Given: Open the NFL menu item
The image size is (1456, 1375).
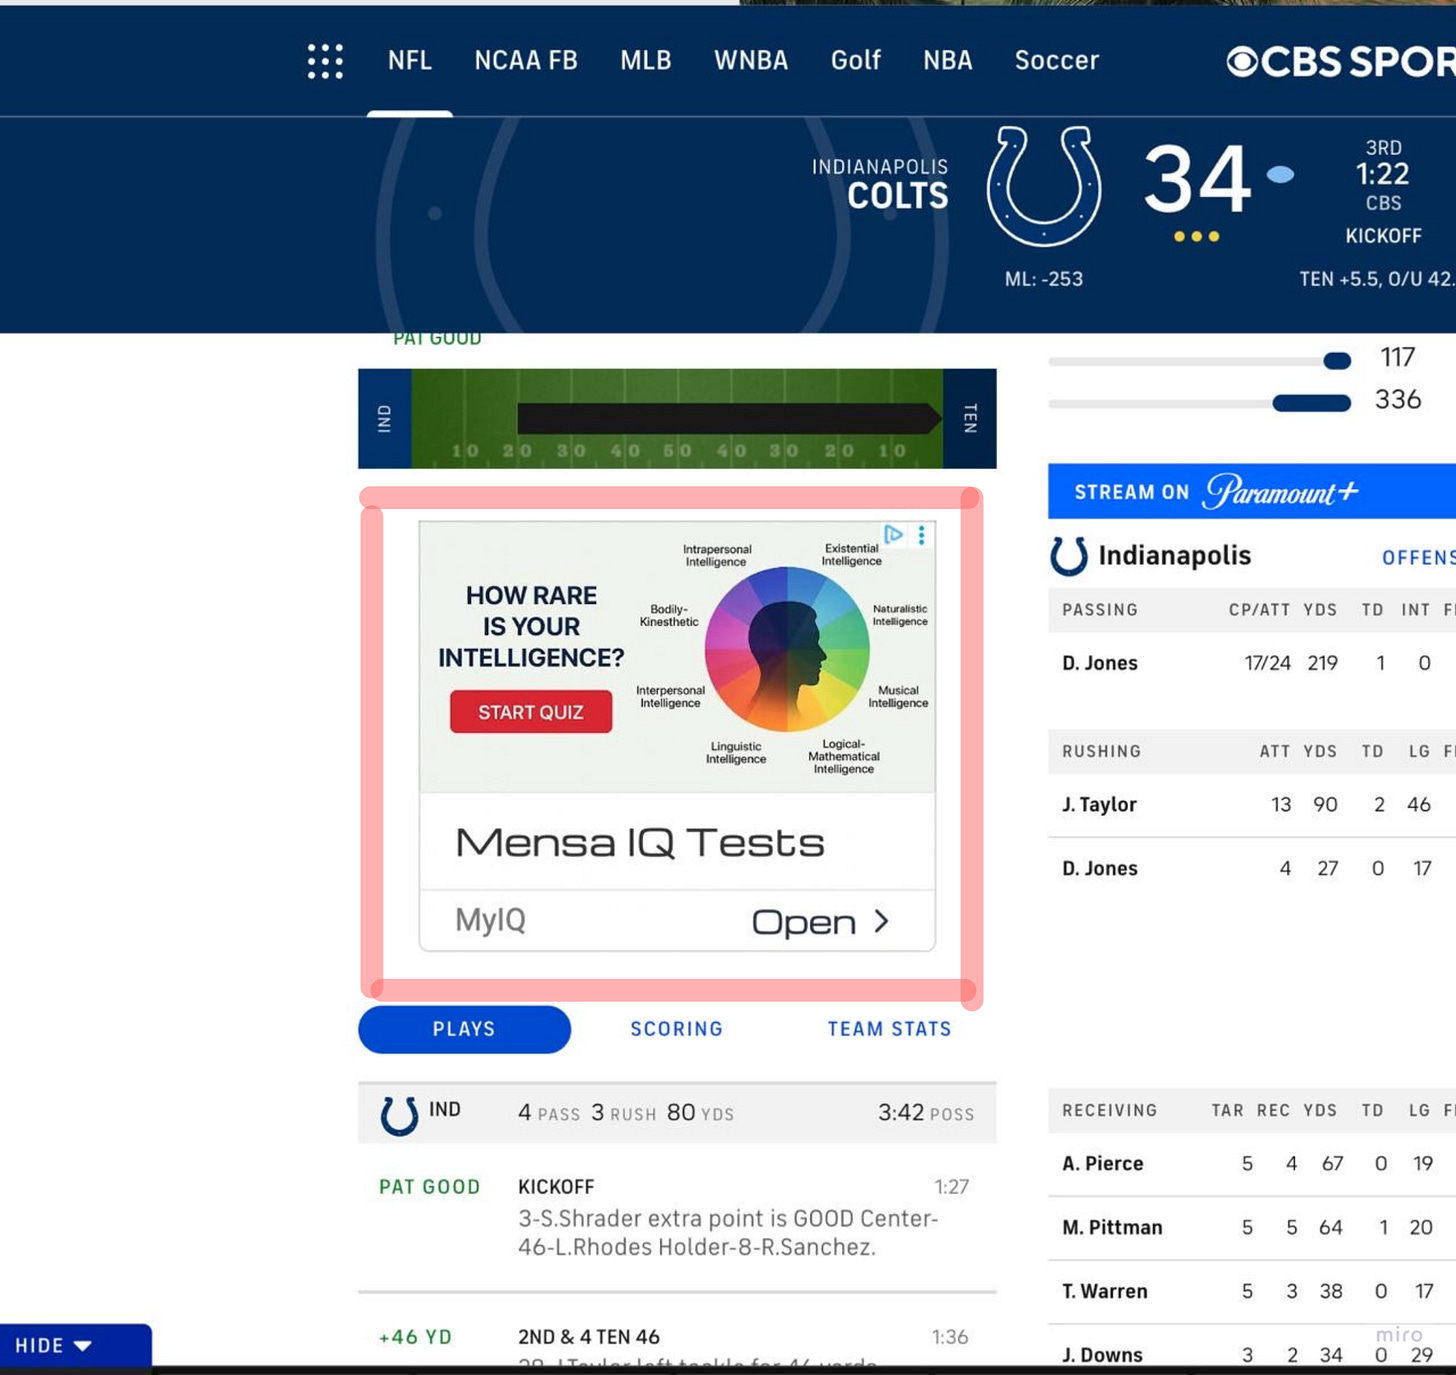Looking at the screenshot, I should pyautogui.click(x=410, y=60).
